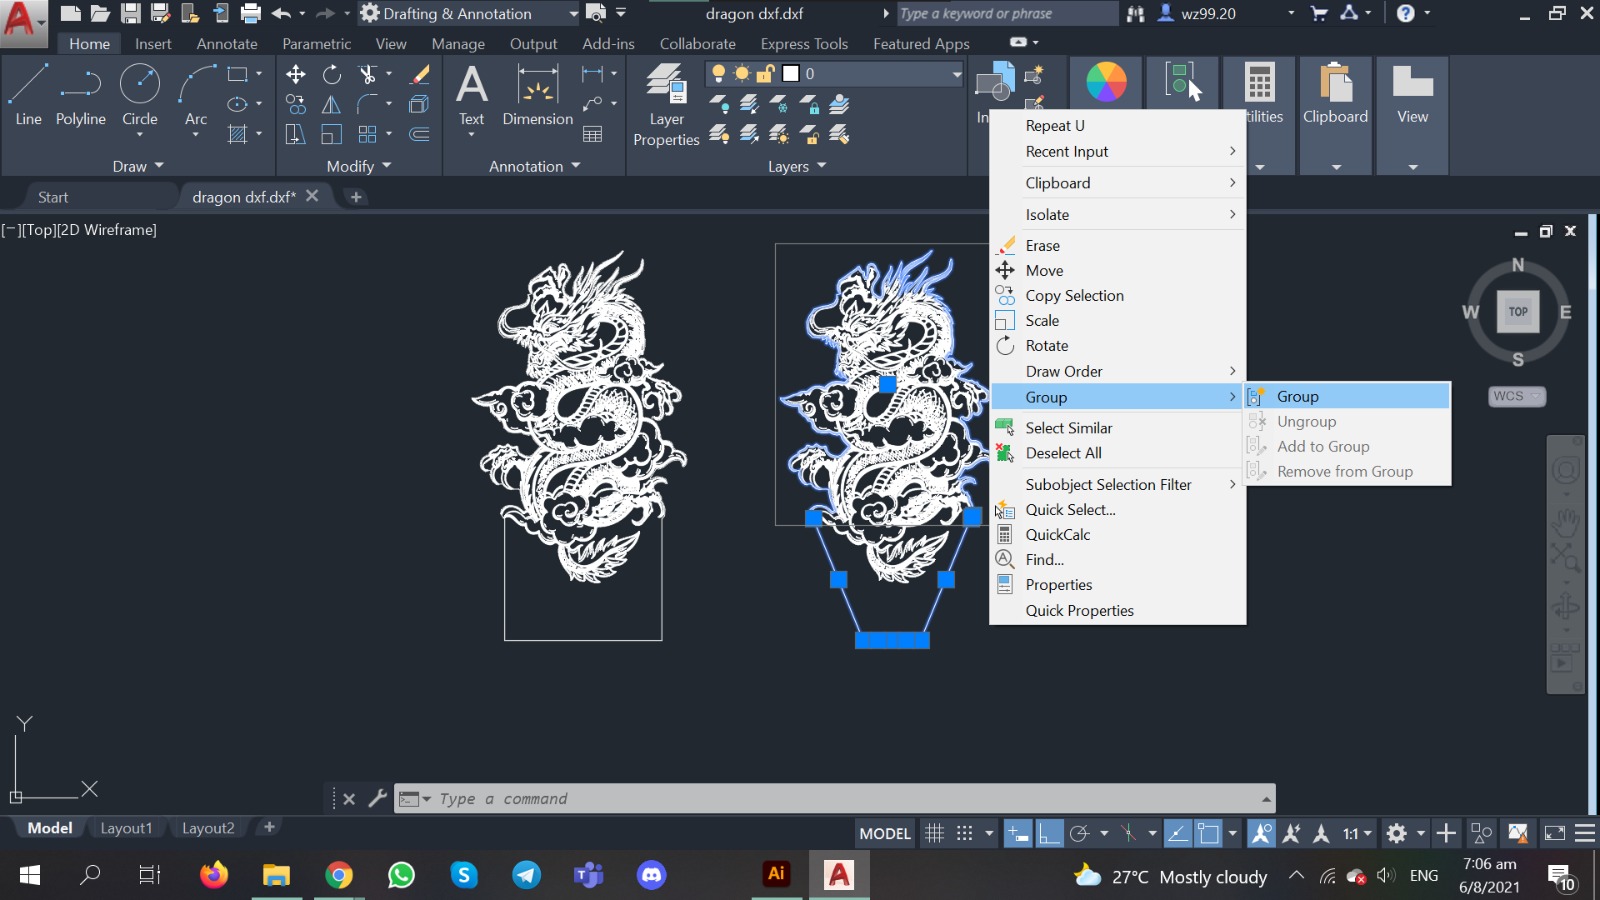Add a new drawing tab with plus
Screen dimensions: 1600x900
pyautogui.click(x=356, y=197)
